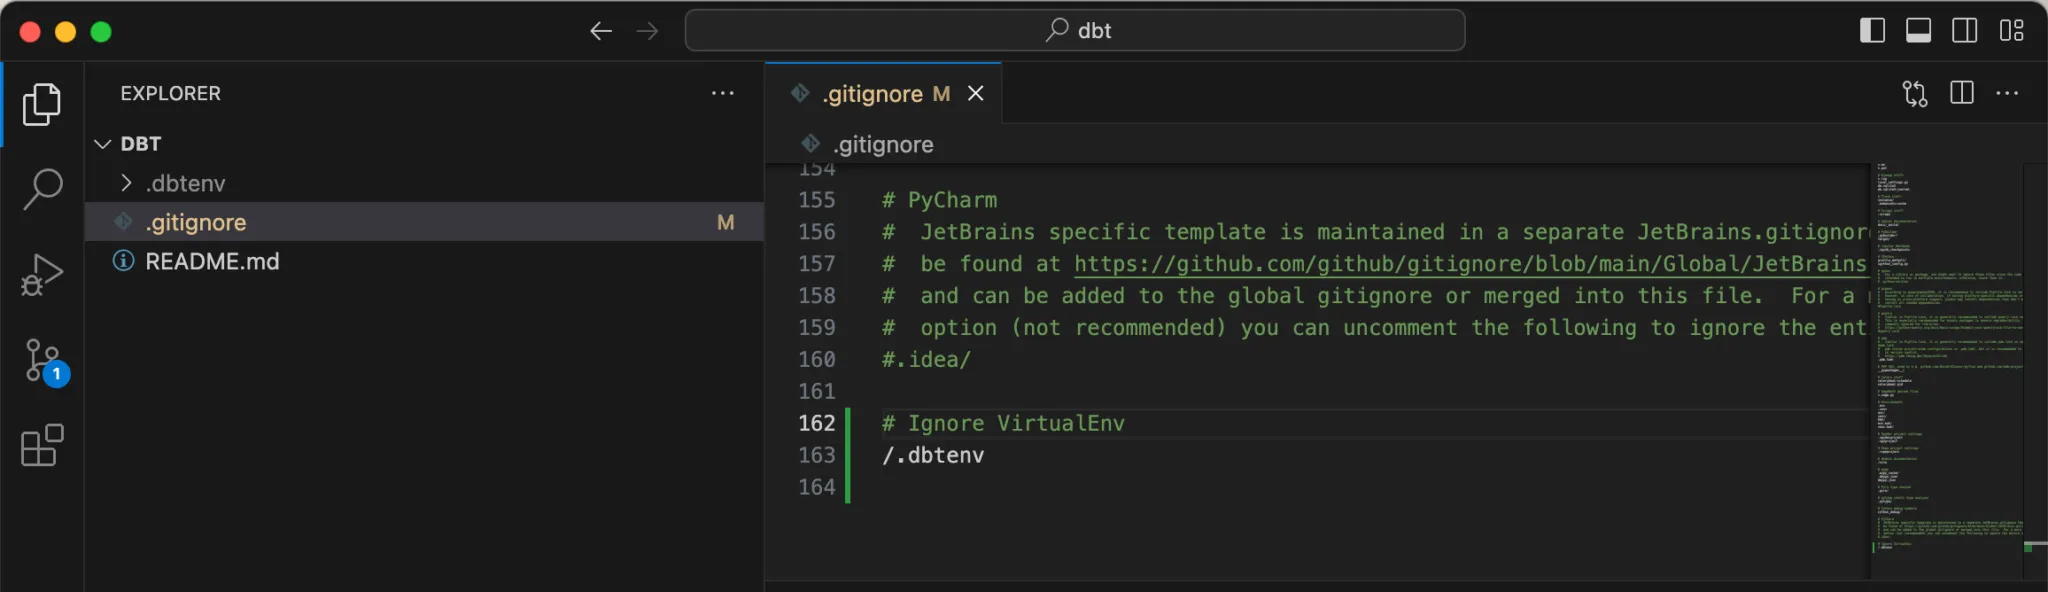Toggle the secondary side bar
Viewport: 2048px width, 592px height.
coord(1964,31)
